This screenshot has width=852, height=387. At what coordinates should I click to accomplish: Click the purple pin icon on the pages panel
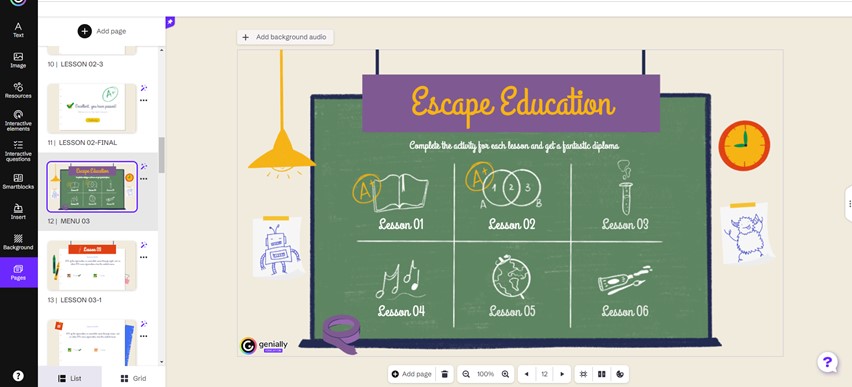click(170, 22)
